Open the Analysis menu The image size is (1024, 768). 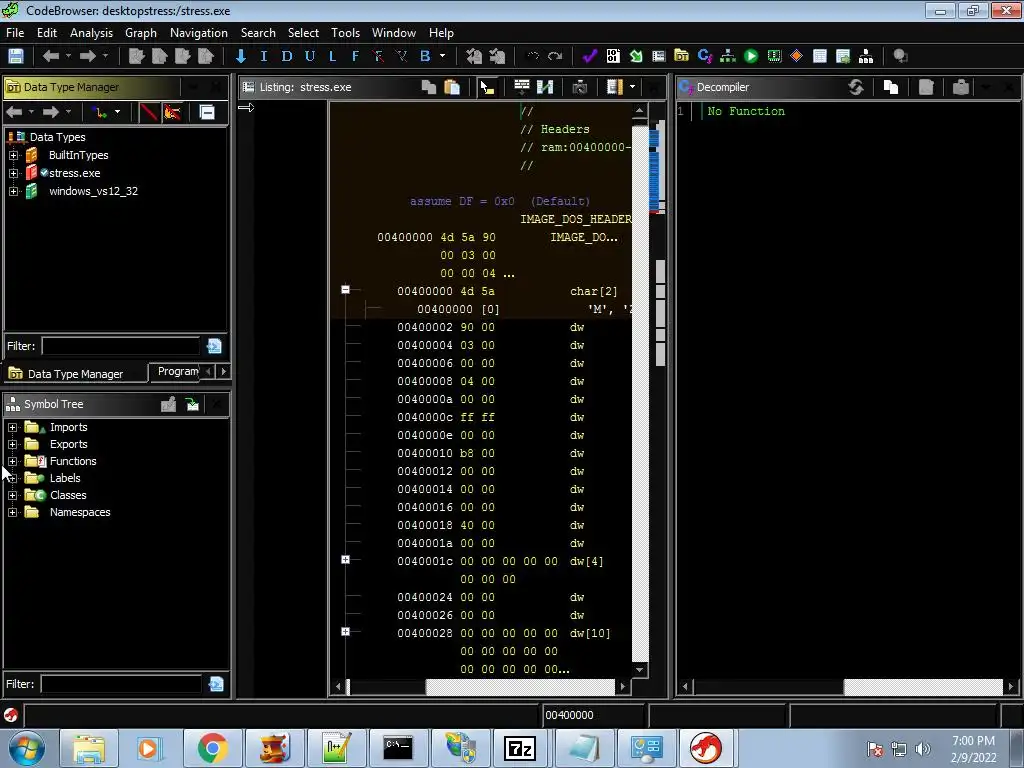coord(91,33)
